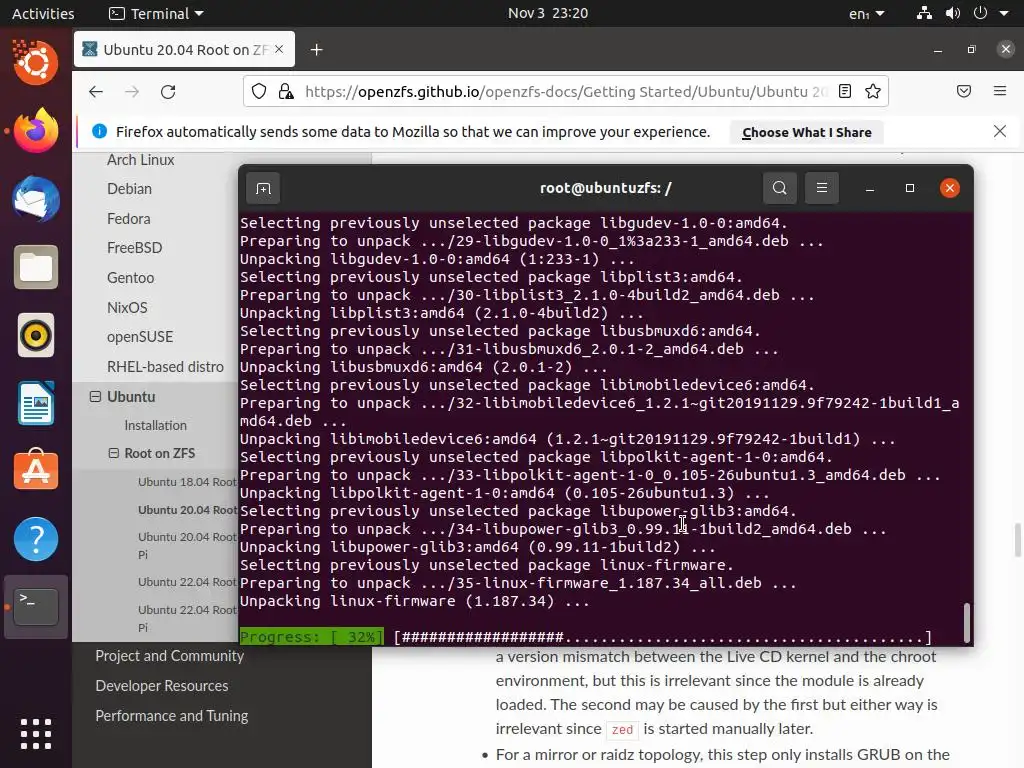Click the Firefox page vertical scrollbar
1024x768 pixels.
[x=1017, y=539]
